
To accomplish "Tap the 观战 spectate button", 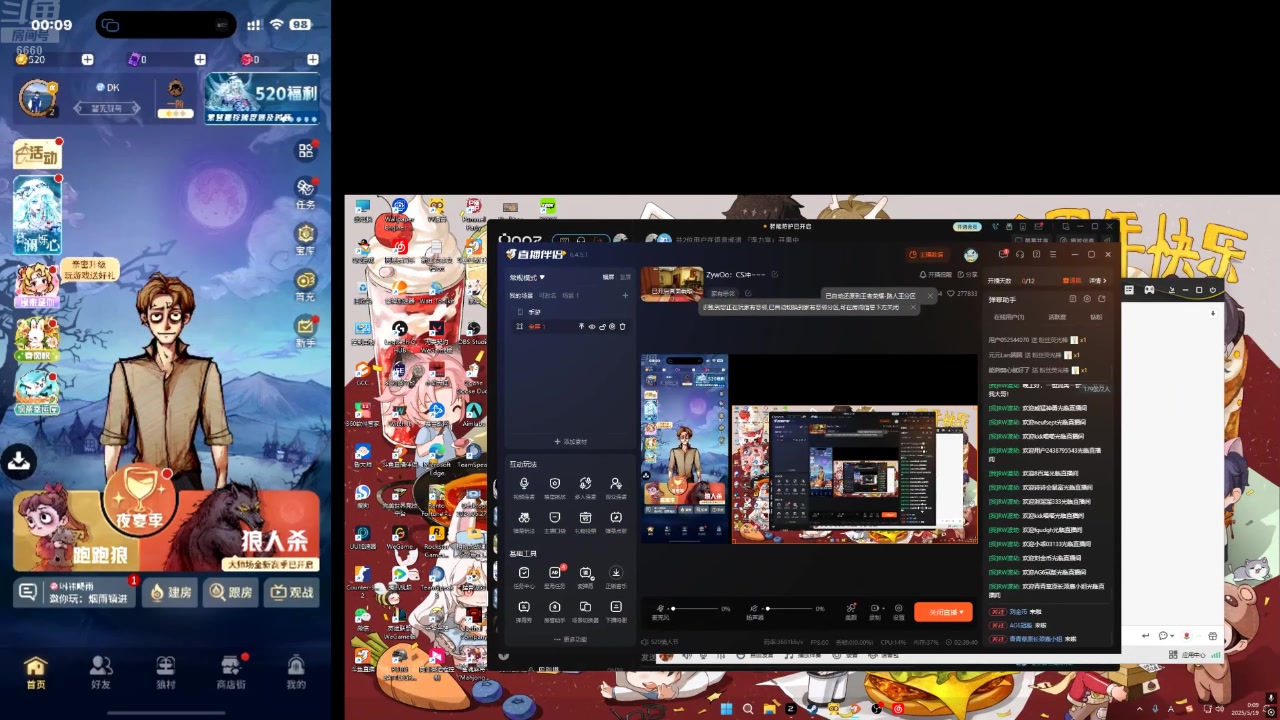I will click(290, 592).
